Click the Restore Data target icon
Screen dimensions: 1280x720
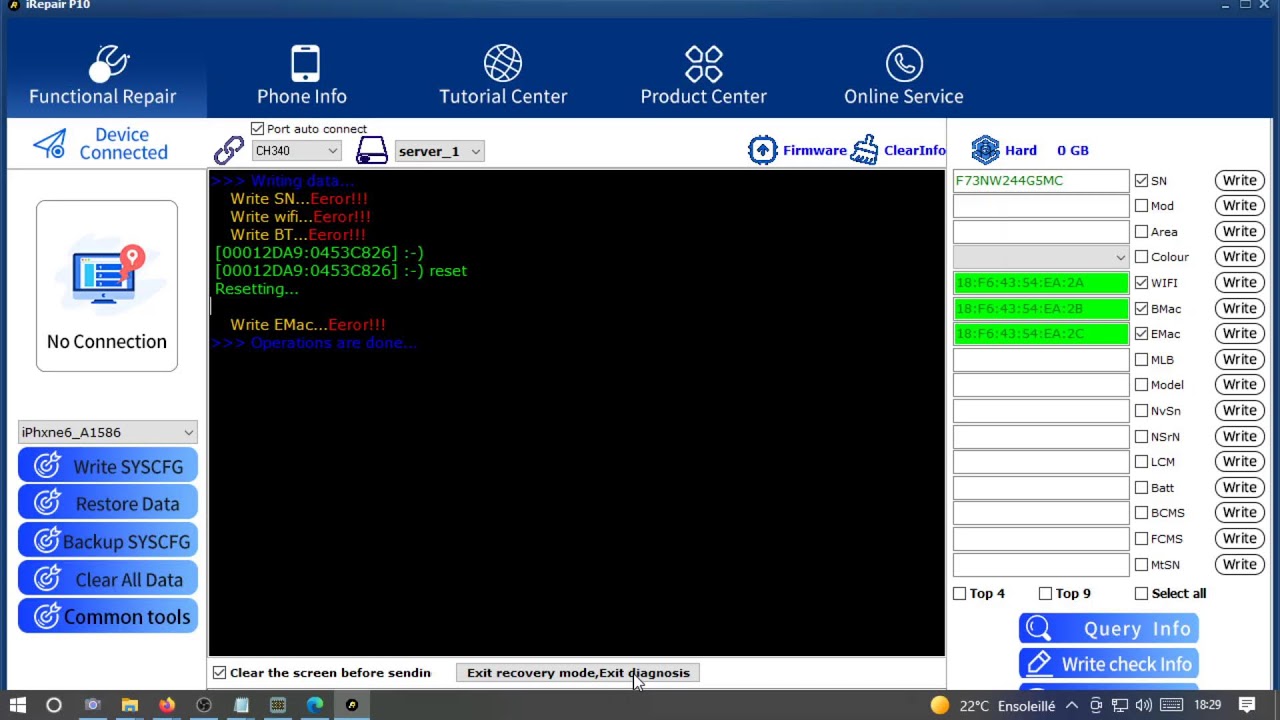(47, 503)
